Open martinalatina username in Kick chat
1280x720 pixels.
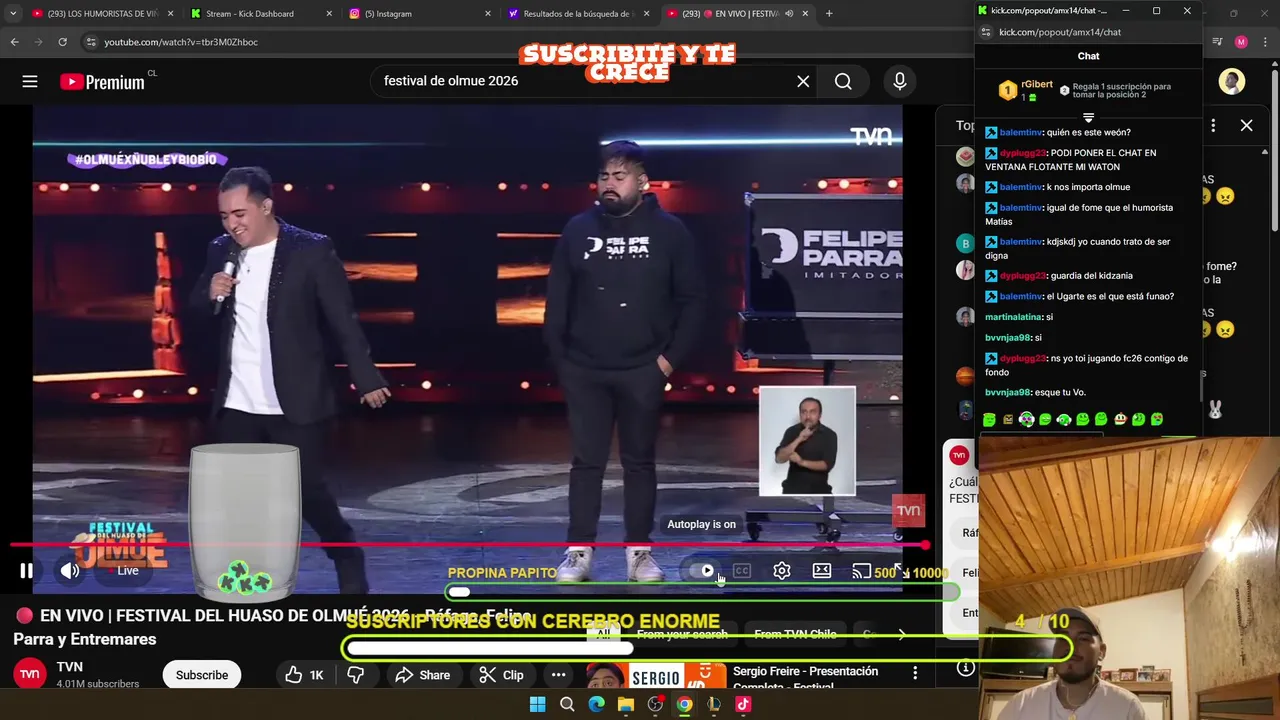(1014, 317)
